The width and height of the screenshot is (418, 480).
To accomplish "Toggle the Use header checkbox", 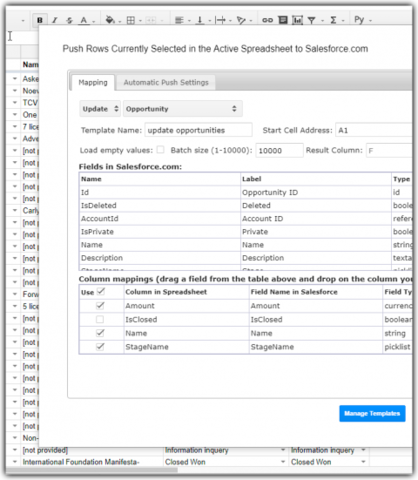I will pos(101,292).
